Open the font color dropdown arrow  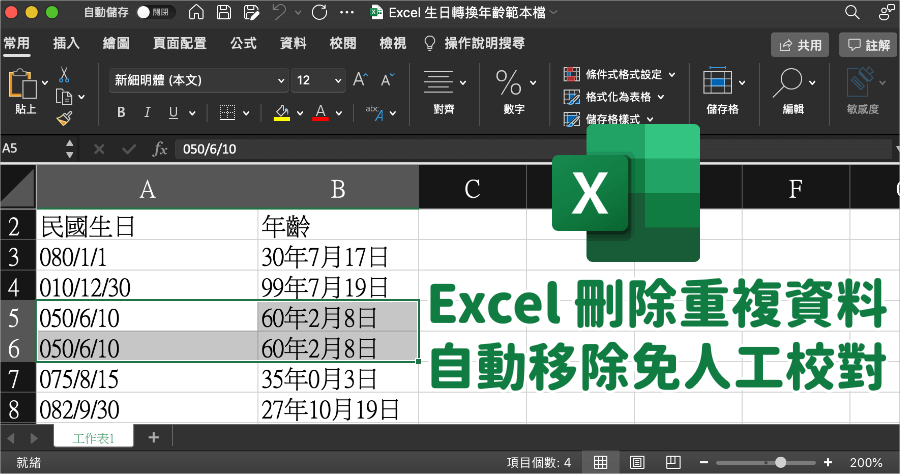(339, 113)
